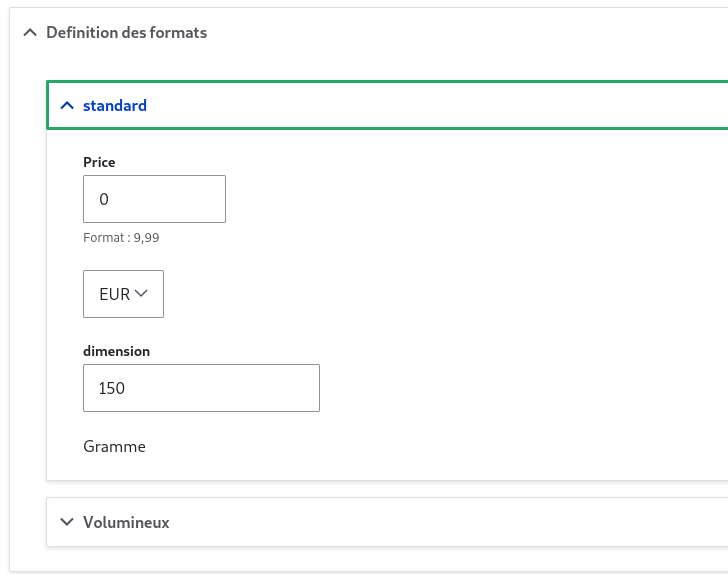Click the blue chevron next to standard
728x574 pixels.
click(x=67, y=105)
